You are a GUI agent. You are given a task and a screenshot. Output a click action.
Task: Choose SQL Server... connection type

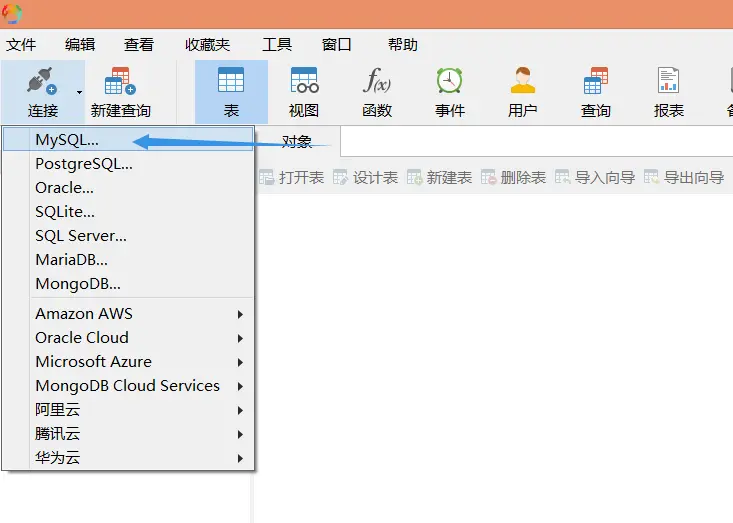128,236
